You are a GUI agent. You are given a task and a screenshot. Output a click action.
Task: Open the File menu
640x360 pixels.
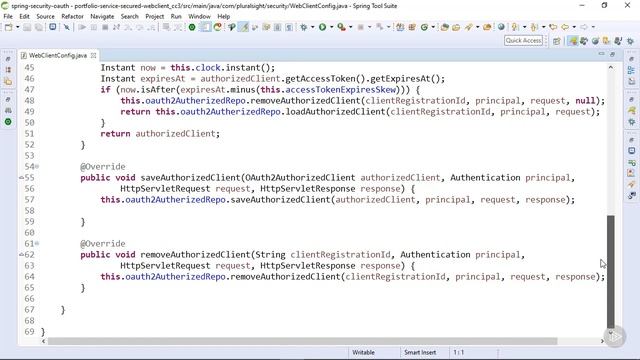8,16
